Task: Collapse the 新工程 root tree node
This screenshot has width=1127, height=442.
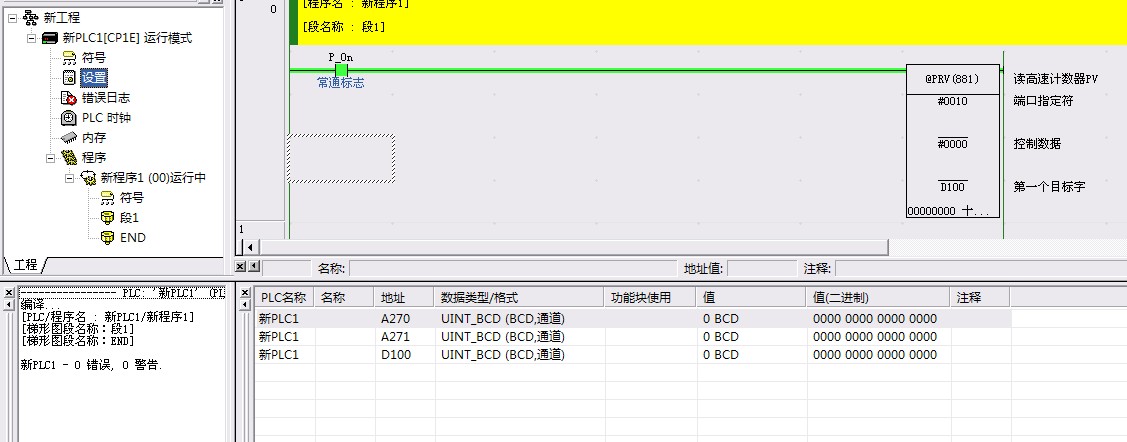Action: pos(12,18)
